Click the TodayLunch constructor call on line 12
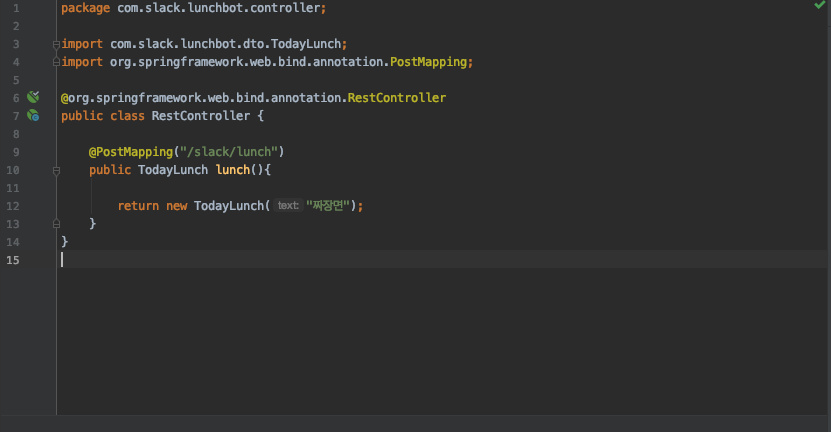Screen dimensions: 831x432 229,206
